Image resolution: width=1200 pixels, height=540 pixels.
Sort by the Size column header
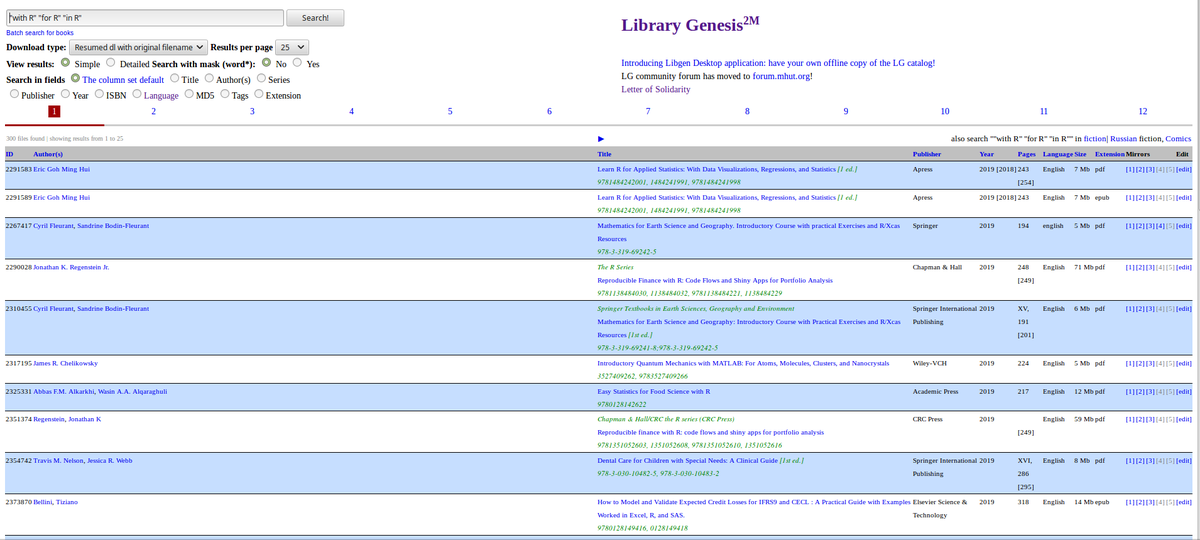coord(1080,154)
